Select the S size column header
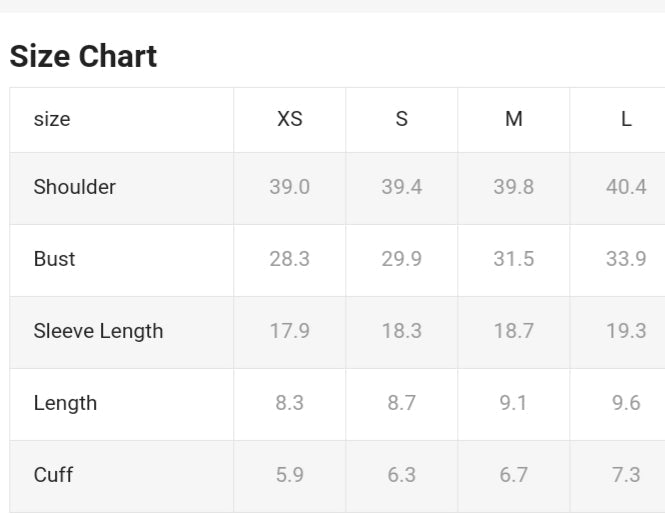The width and height of the screenshot is (665, 526). point(402,119)
